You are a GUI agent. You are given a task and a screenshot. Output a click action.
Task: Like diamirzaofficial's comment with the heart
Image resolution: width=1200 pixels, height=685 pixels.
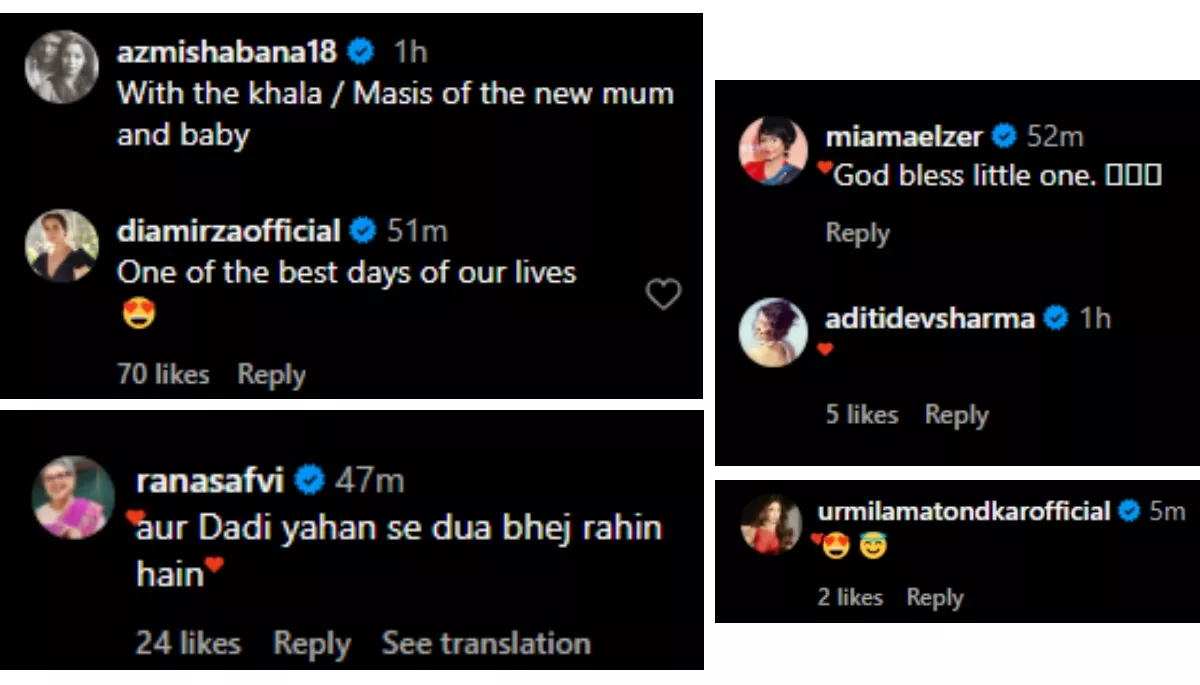point(663,294)
